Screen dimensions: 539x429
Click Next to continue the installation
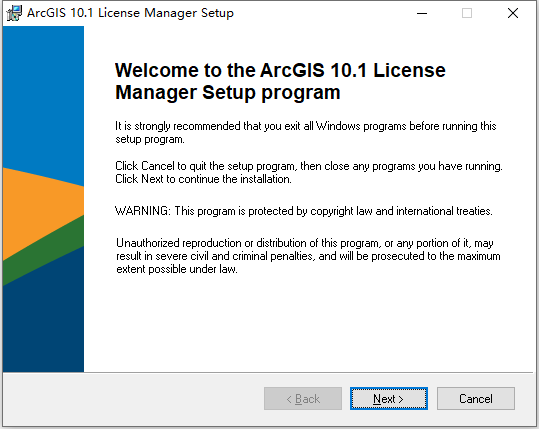[x=389, y=398]
